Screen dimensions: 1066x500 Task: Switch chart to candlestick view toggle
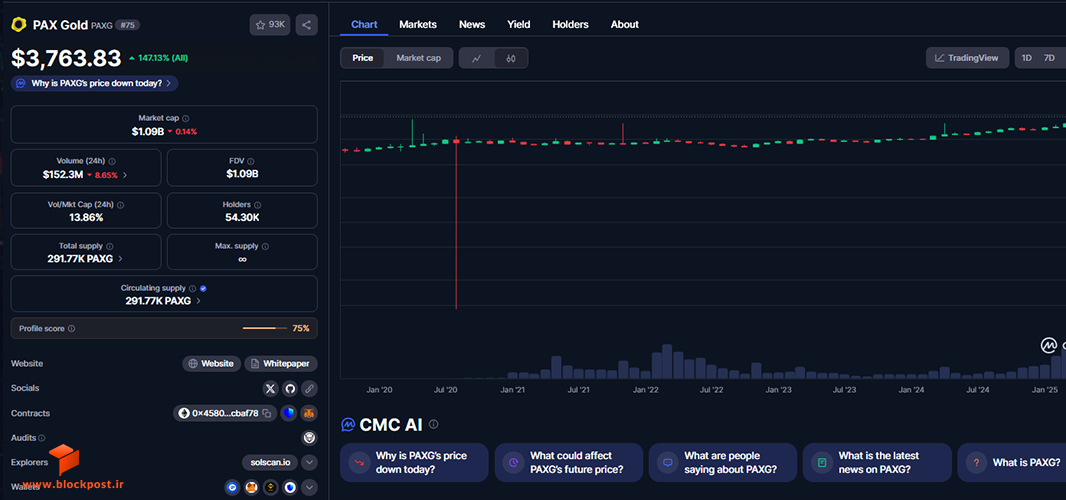pyautogui.click(x=511, y=59)
